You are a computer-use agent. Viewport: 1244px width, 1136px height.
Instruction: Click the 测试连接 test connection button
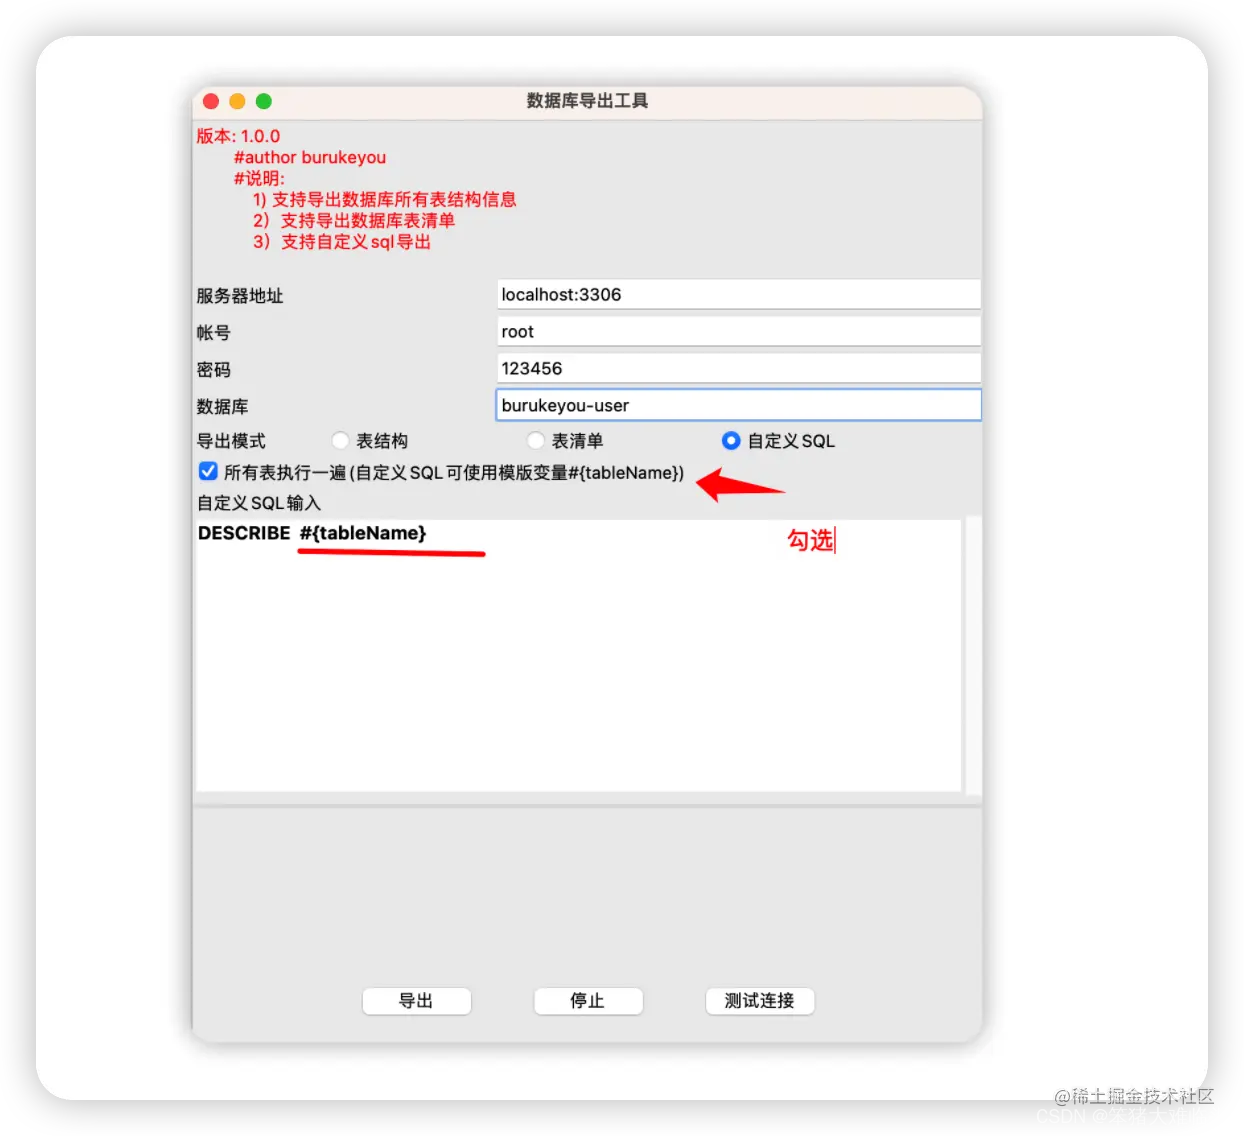click(x=760, y=1000)
